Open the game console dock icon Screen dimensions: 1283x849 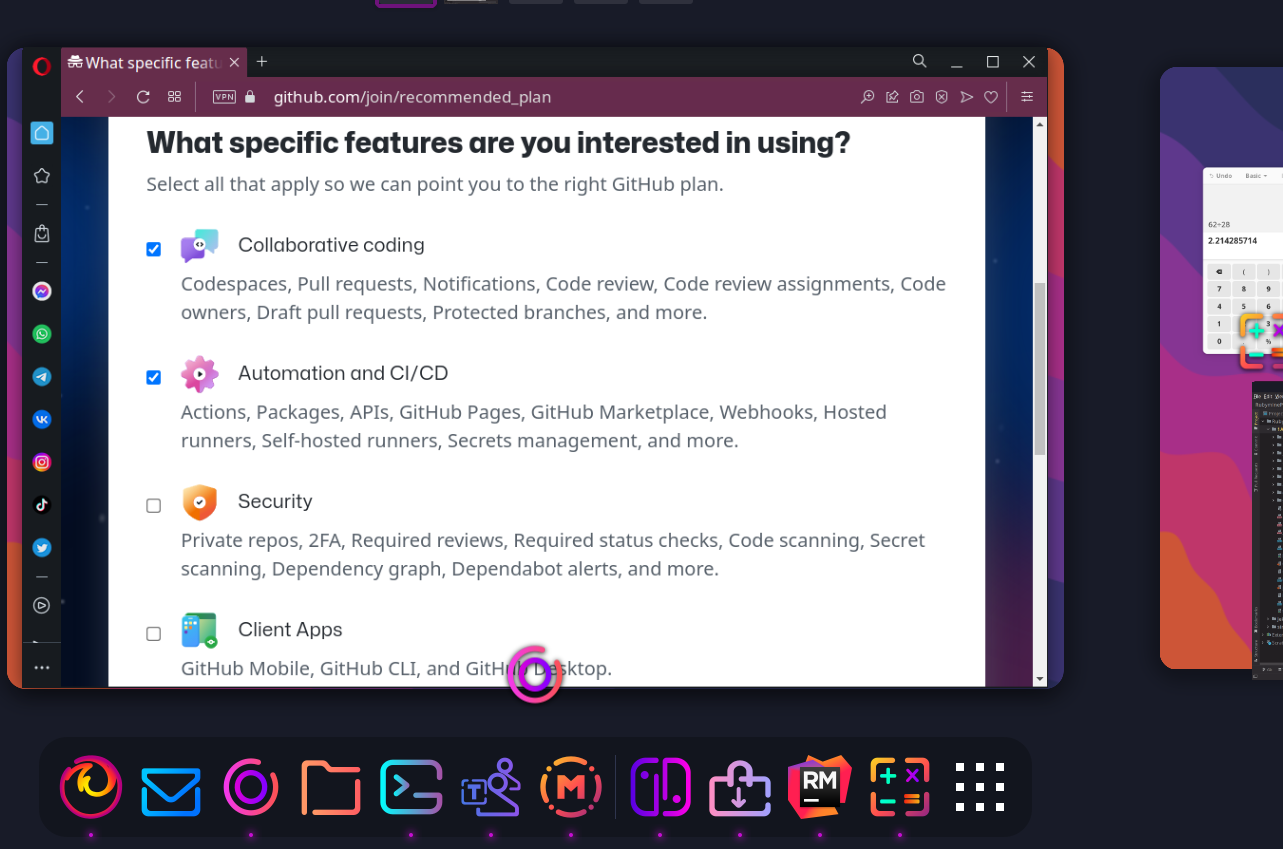click(x=661, y=787)
